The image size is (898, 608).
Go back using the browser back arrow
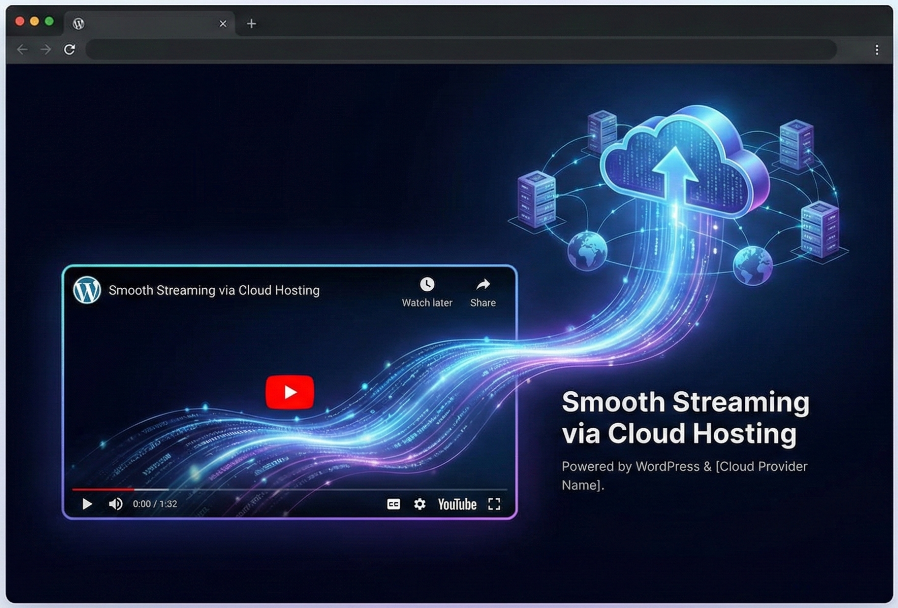click(x=22, y=49)
